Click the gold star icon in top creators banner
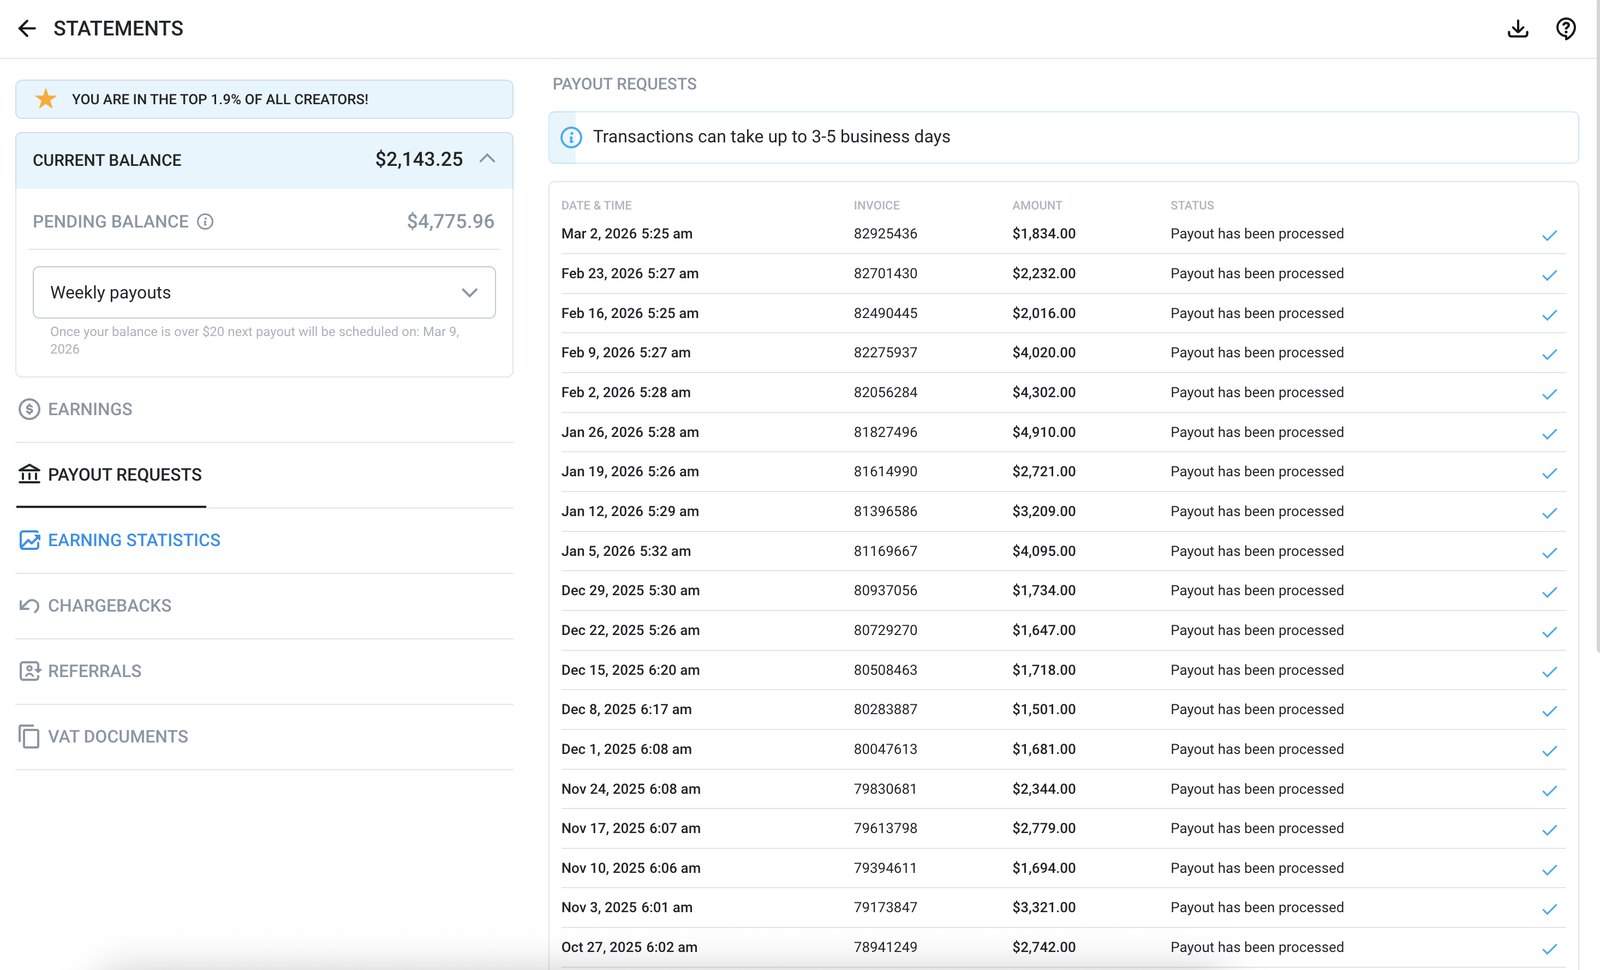Viewport: 1600px width, 970px height. 46,99
